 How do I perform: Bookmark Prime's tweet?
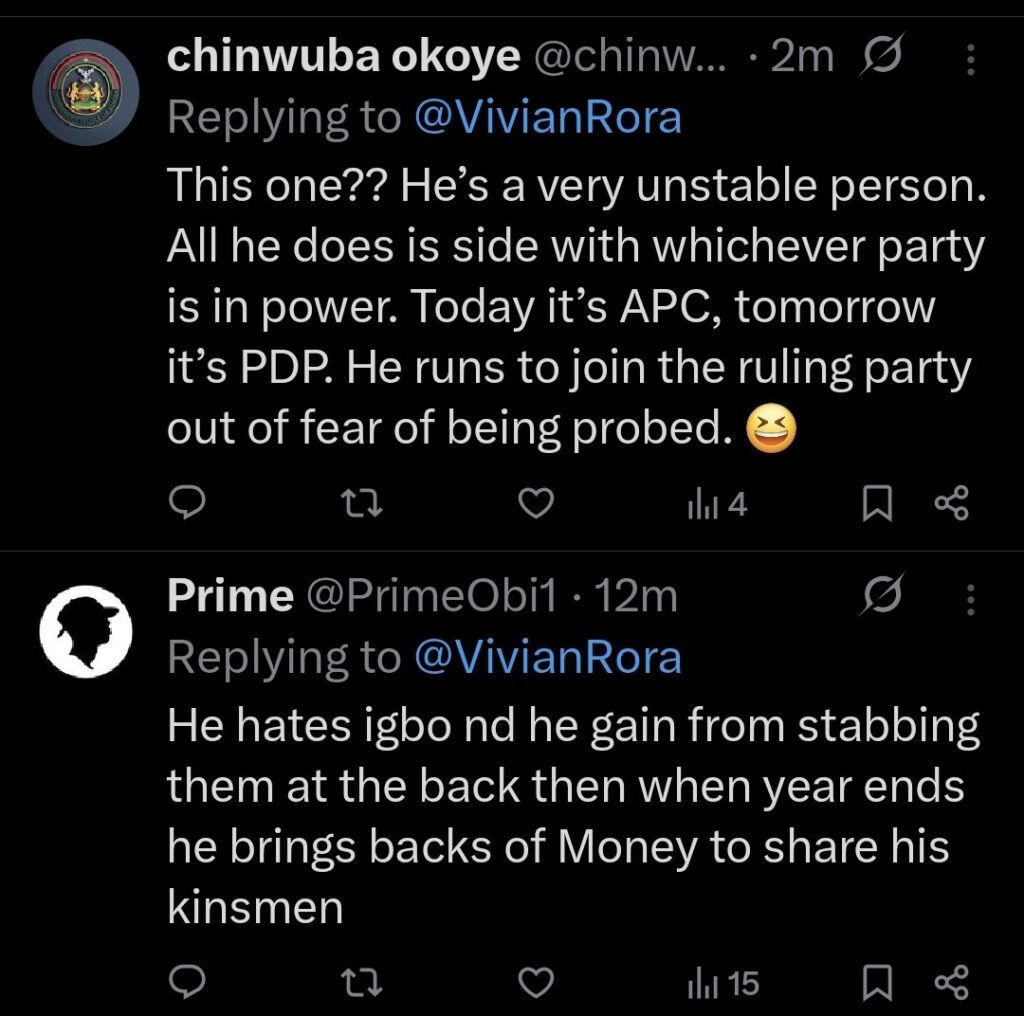coord(876,985)
